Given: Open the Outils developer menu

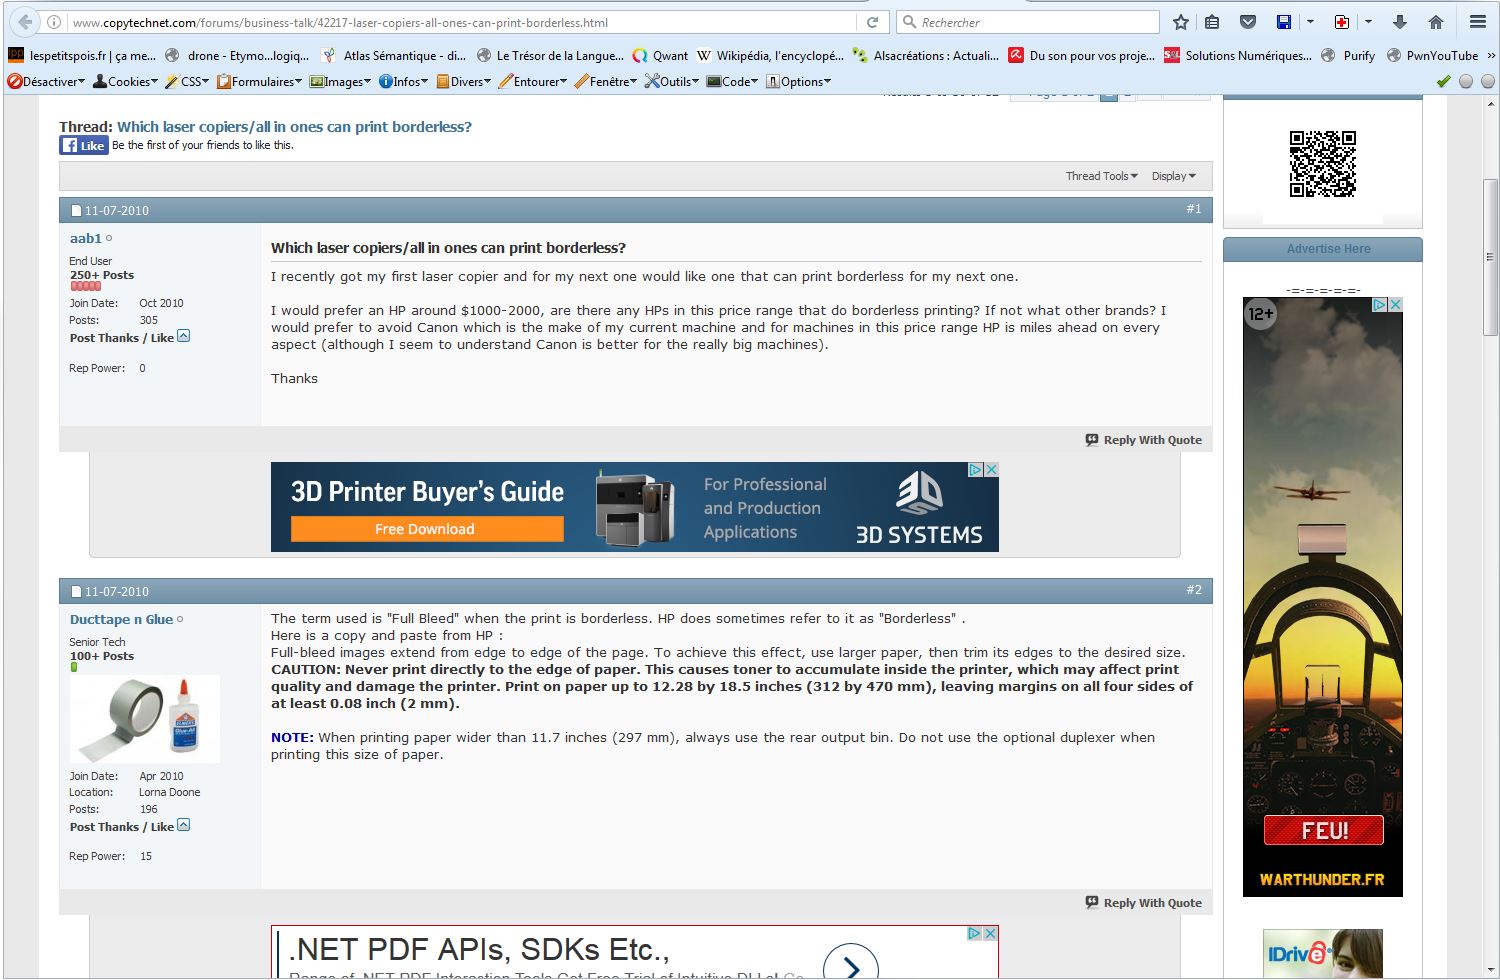Looking at the screenshot, I should 672,82.
